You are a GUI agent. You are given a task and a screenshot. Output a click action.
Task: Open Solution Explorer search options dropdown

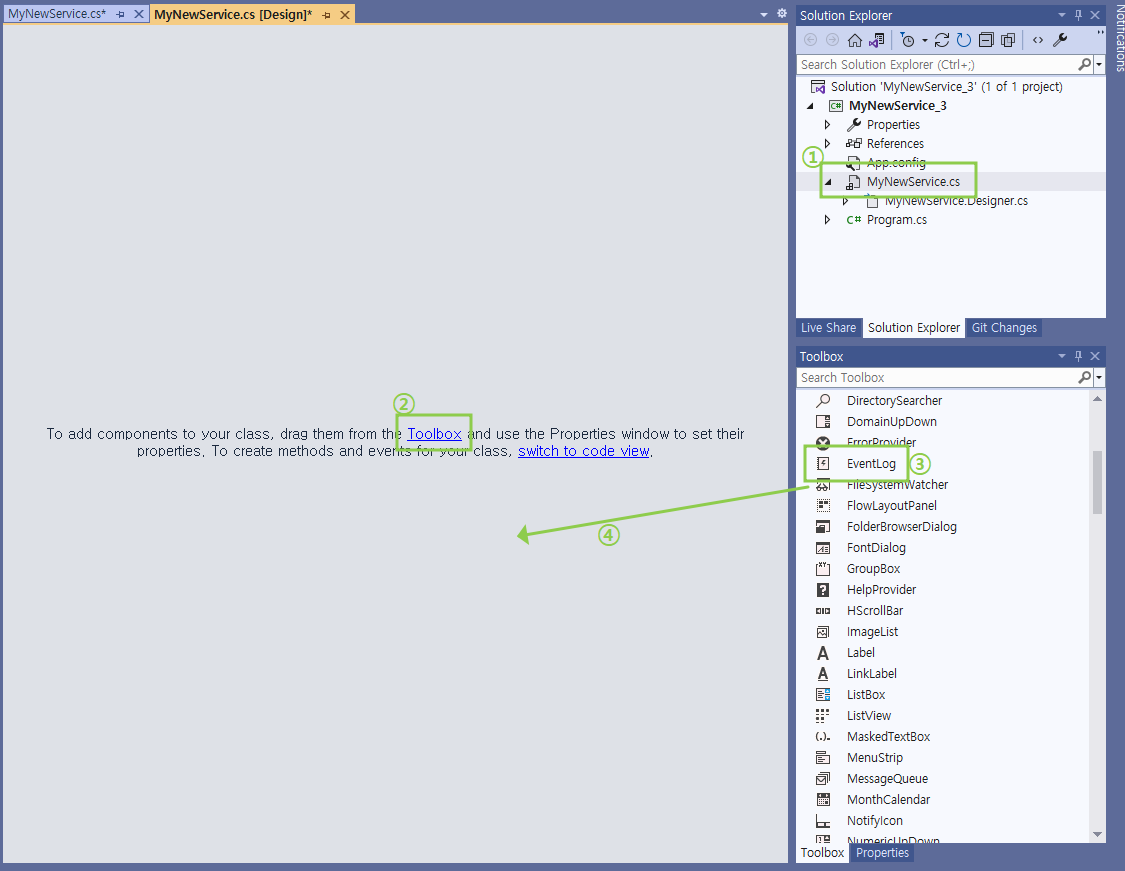(1099, 65)
